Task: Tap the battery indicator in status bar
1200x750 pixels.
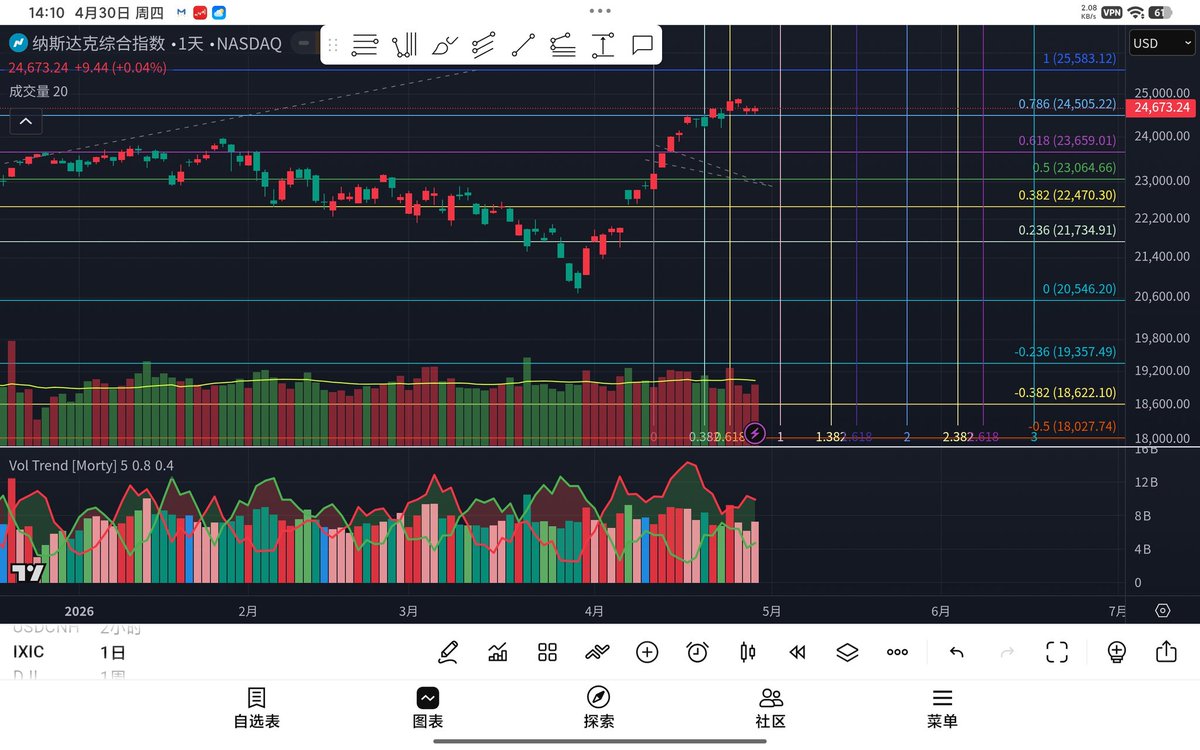Action: tap(1161, 12)
